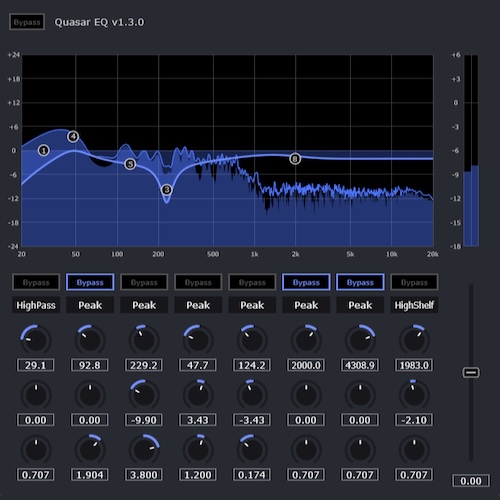Viewport: 500px width, 500px height.
Task: Click the HighPass Q knob above its 0.707 field
Action: pyautogui.click(x=36, y=450)
